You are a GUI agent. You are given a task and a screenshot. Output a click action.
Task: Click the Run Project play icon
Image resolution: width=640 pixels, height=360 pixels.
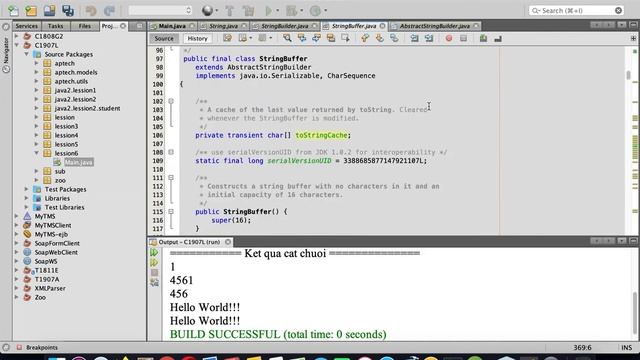tap(268, 10)
